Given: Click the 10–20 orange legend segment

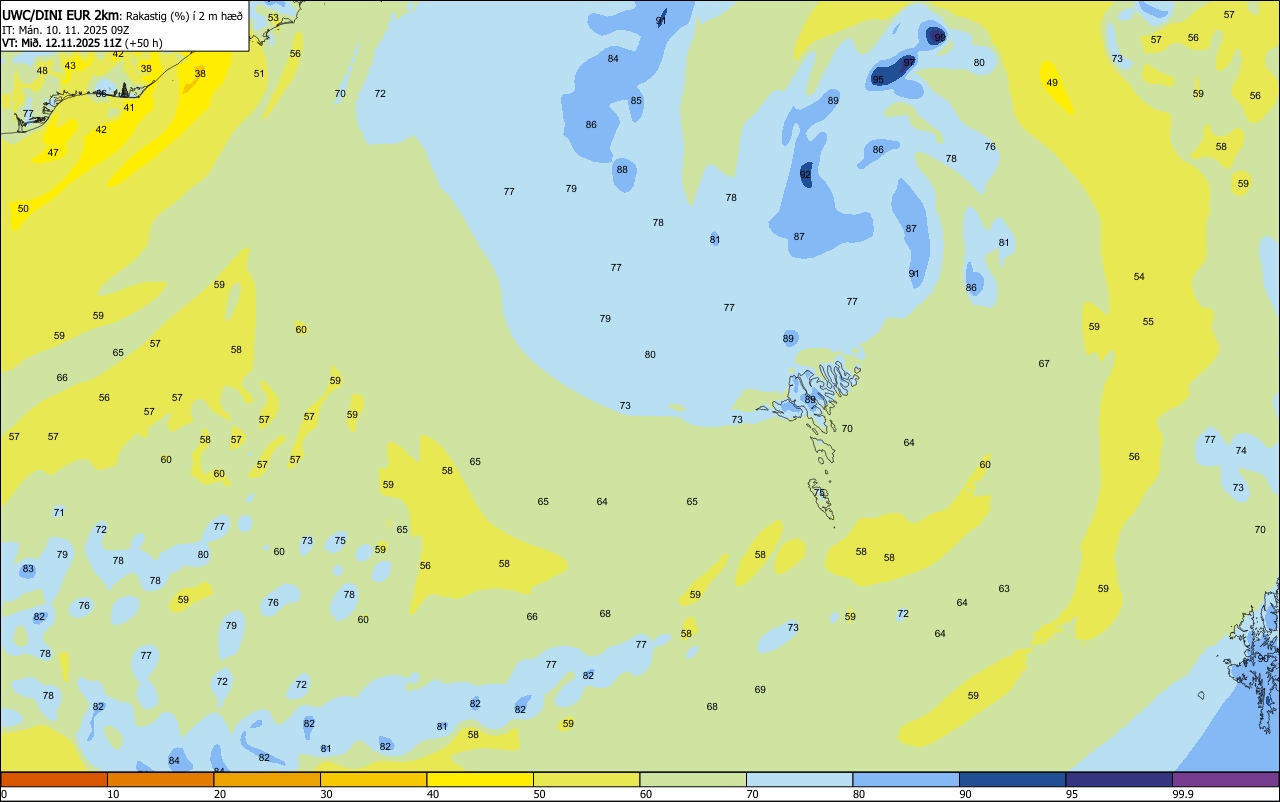Looking at the screenshot, I should click(x=160, y=779).
